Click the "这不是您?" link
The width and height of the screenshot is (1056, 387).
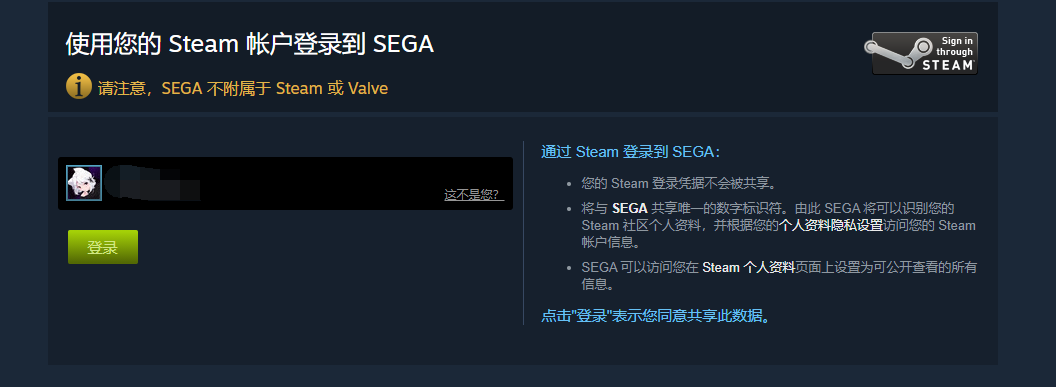tap(474, 195)
